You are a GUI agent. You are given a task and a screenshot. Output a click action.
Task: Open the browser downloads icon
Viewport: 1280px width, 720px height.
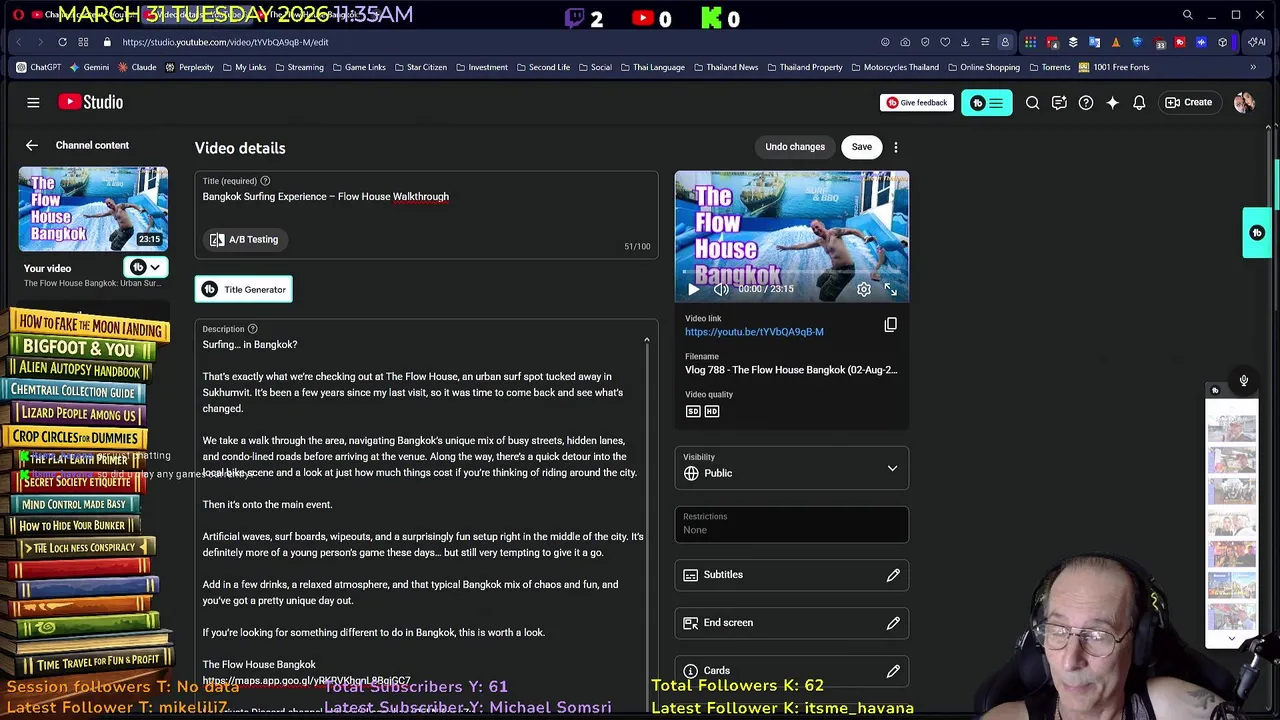[x=965, y=42]
